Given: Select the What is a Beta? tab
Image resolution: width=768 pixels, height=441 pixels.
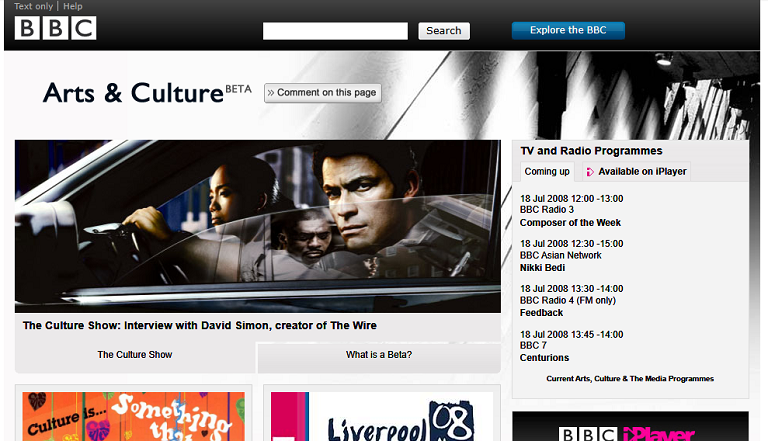Looking at the screenshot, I should pos(379,355).
